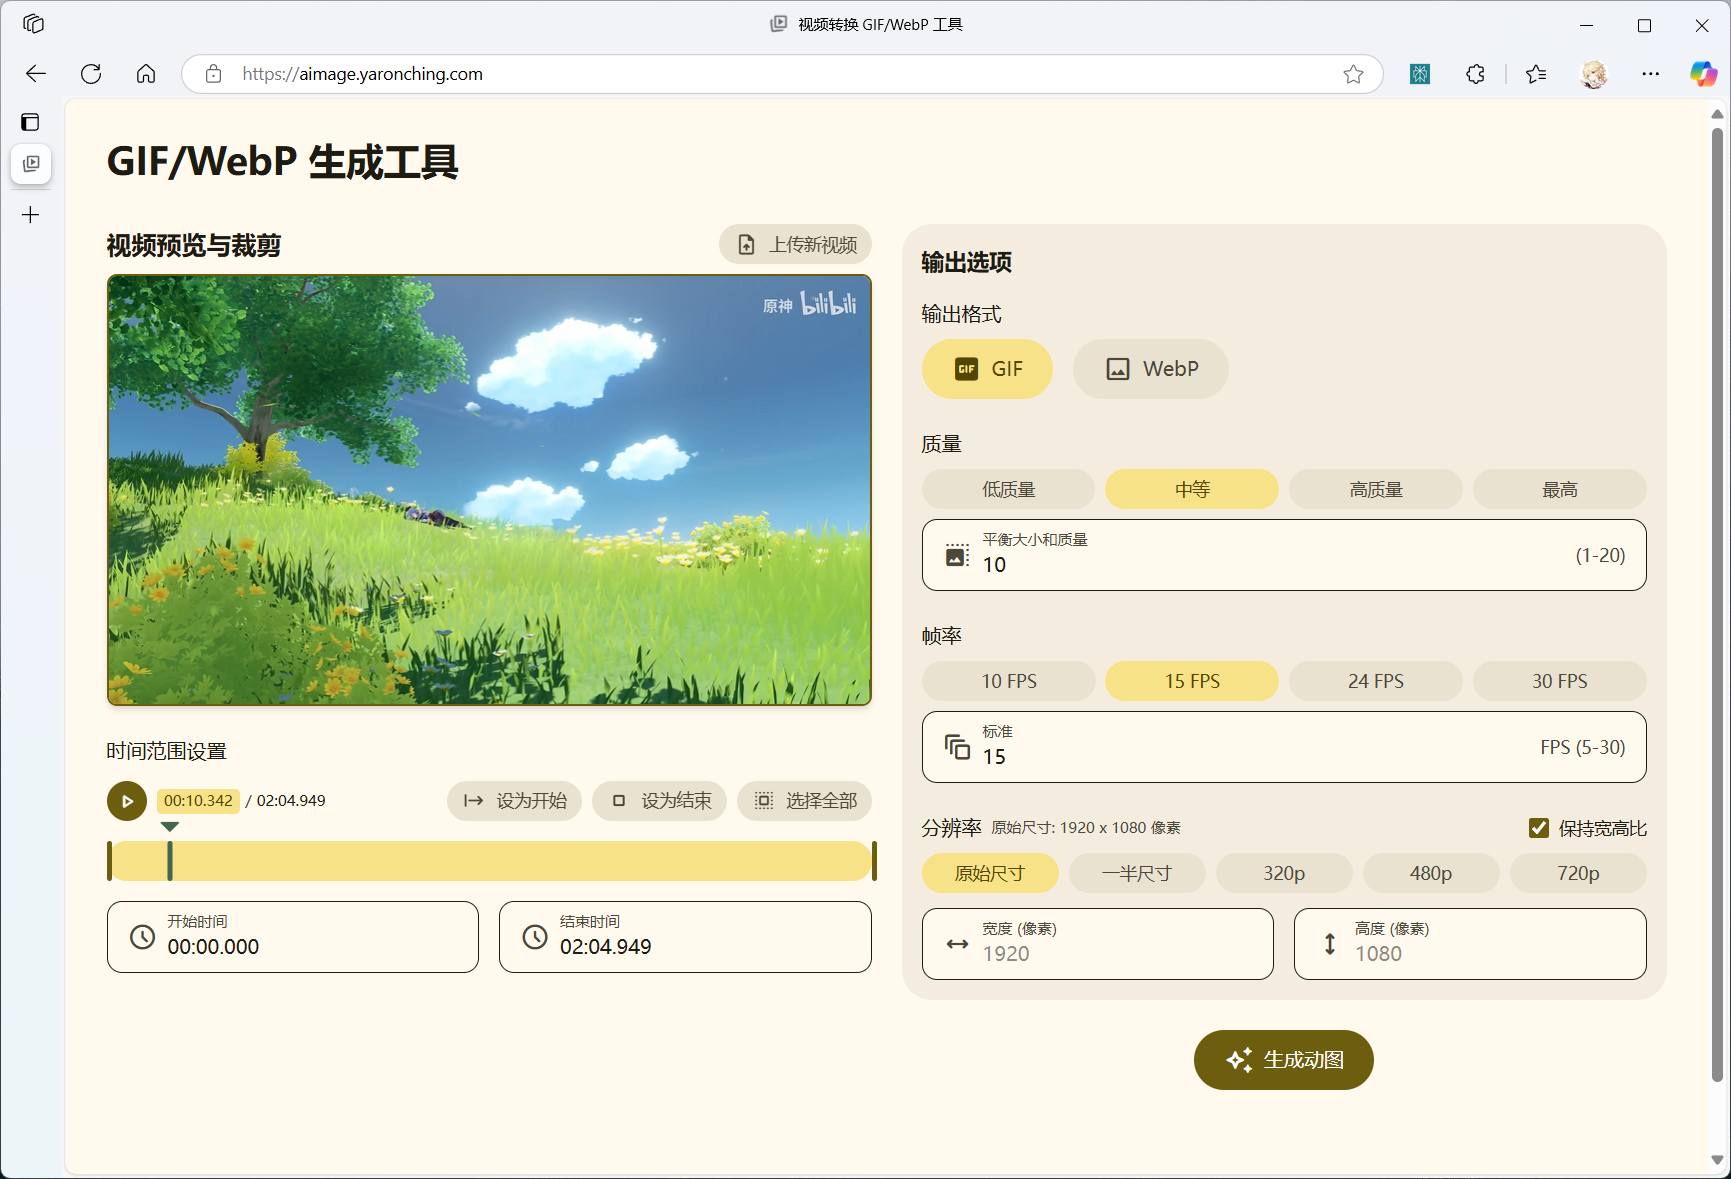Screen dimensions: 1731x1179
Task: Set frame rate to 10 FPS
Action: coord(1008,681)
